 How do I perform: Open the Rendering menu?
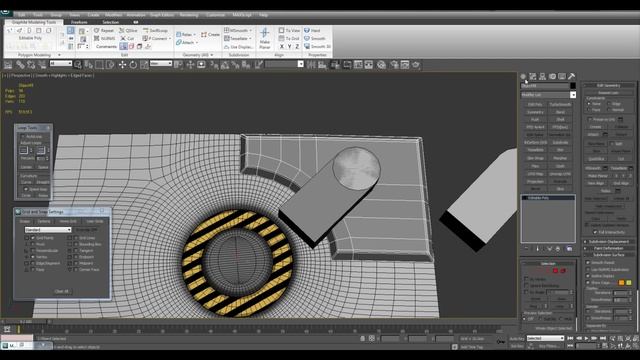click(189, 15)
